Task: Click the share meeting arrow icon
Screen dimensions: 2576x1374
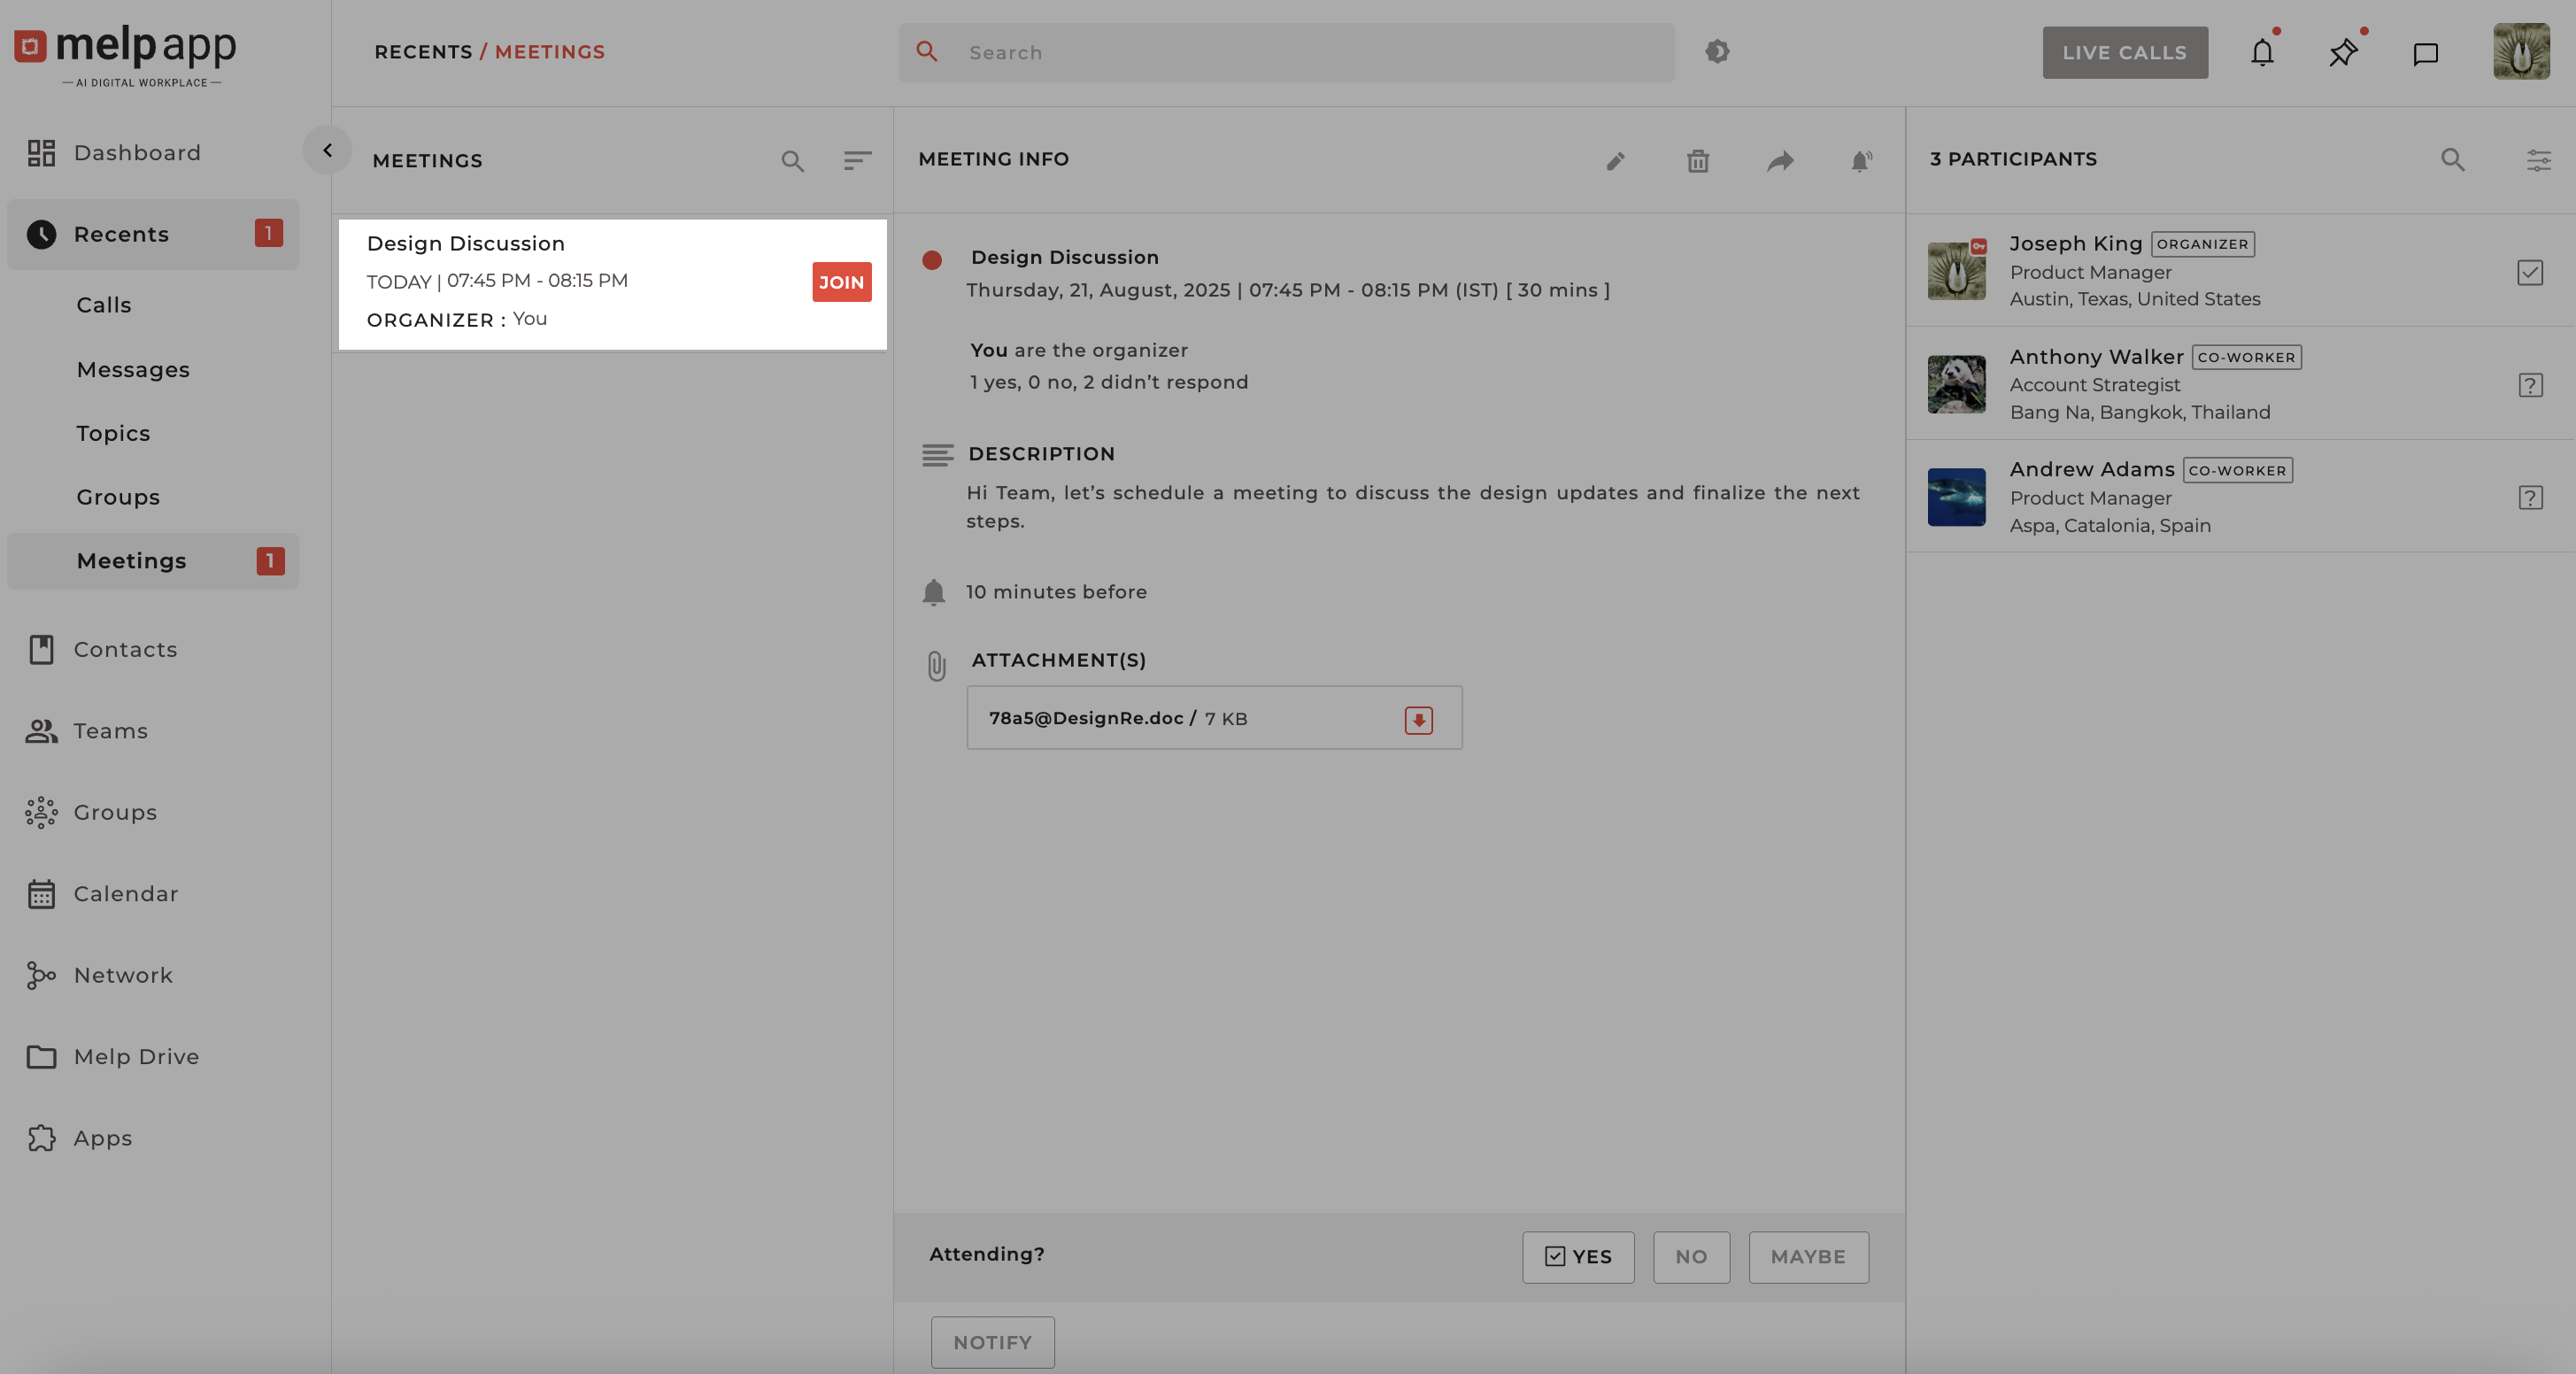Action: [1780, 161]
